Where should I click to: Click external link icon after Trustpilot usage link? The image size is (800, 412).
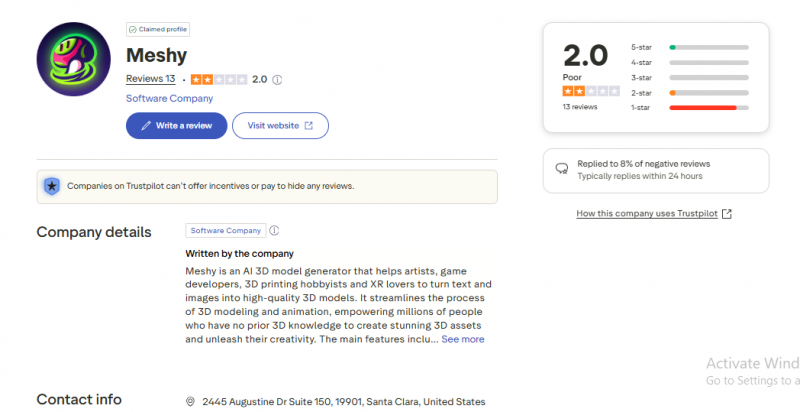pyautogui.click(x=727, y=214)
